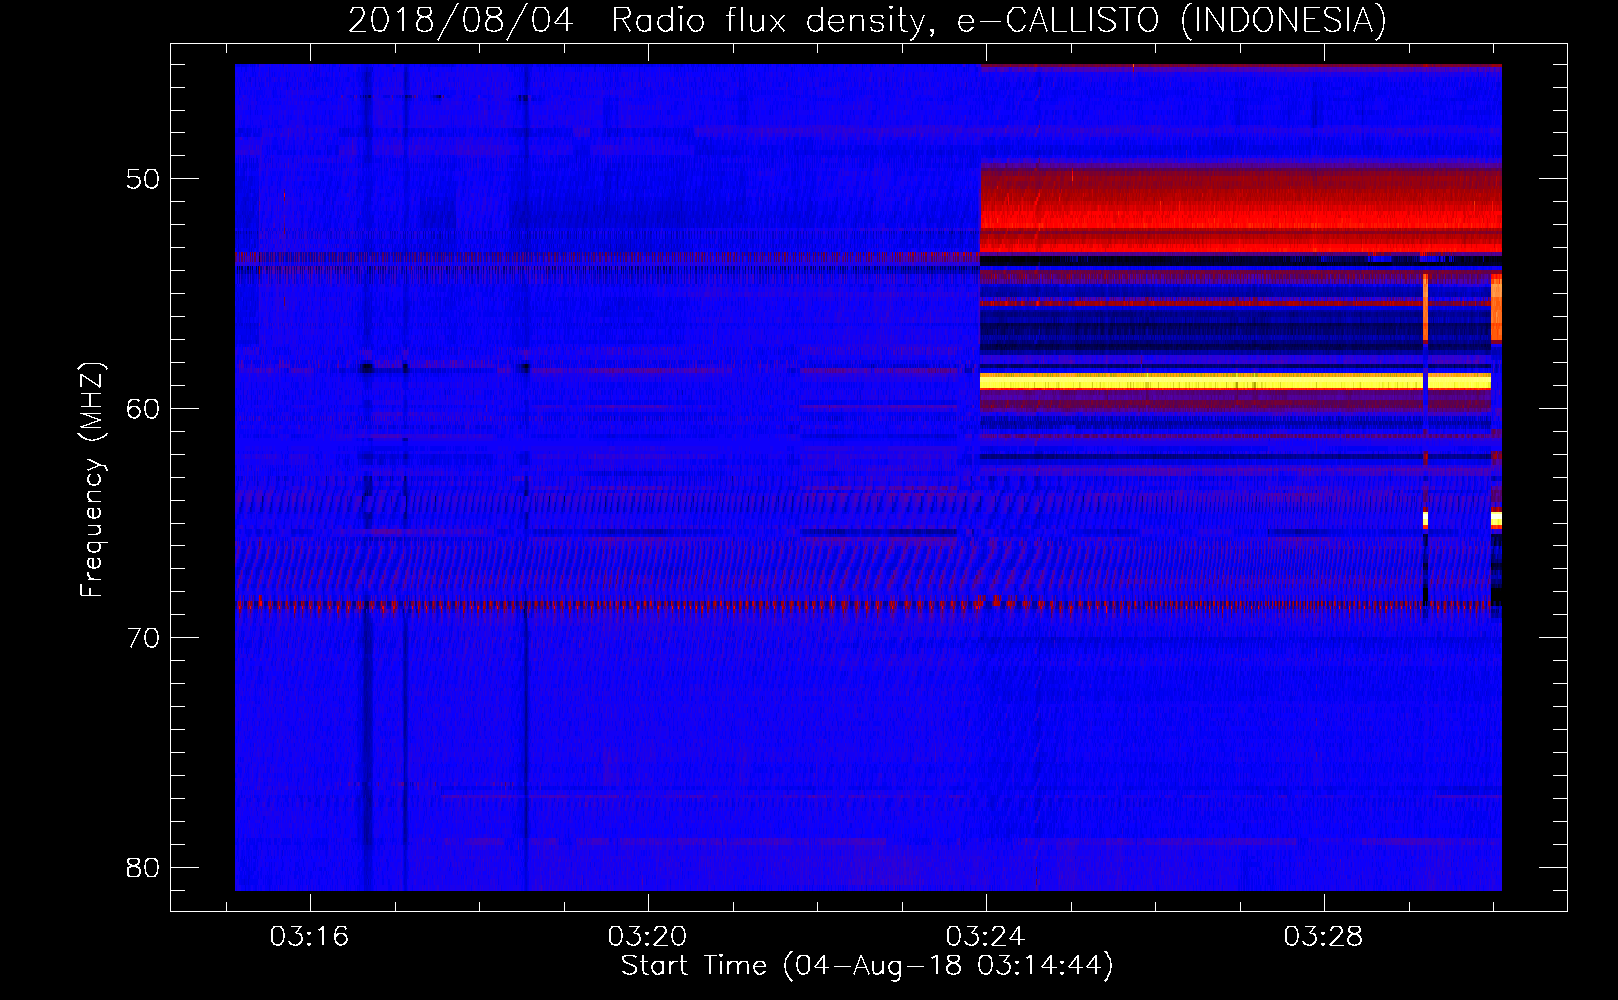This screenshot has height=1000, width=1618.
Task: Click the bright yellow emission band near 59 MHz
Action: (x=1235, y=381)
